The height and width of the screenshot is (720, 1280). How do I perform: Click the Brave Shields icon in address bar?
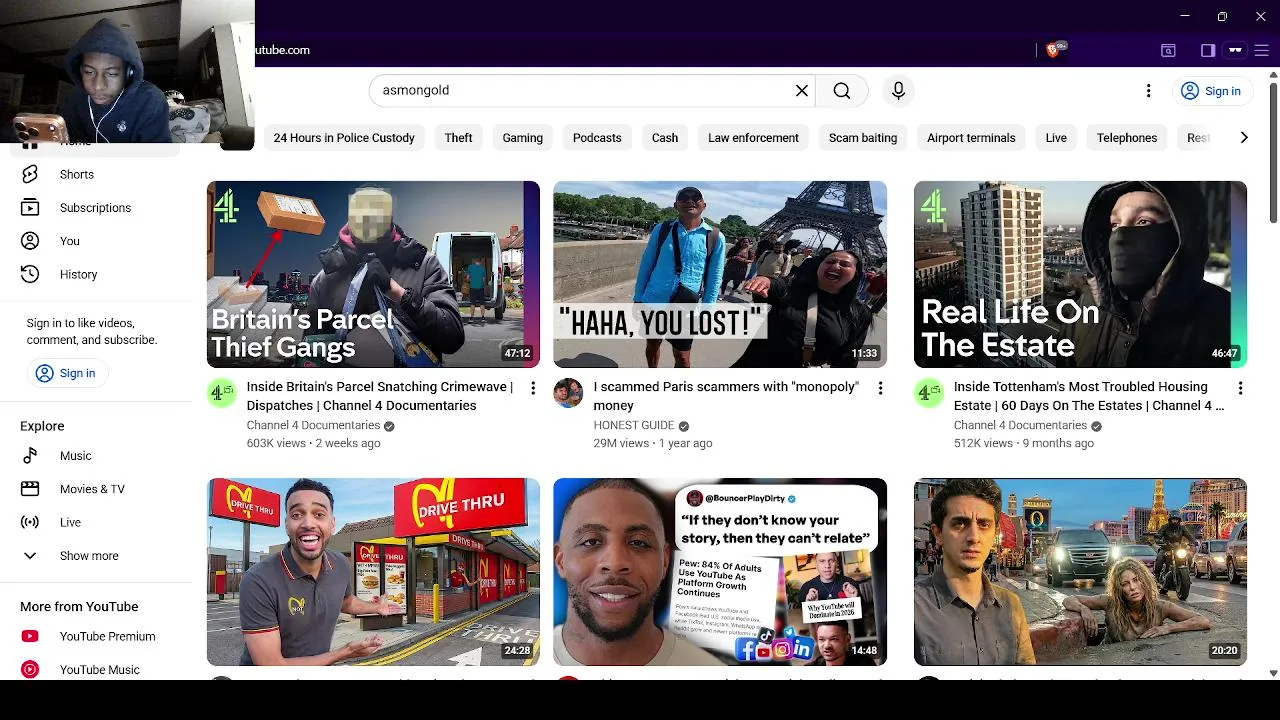click(1053, 50)
